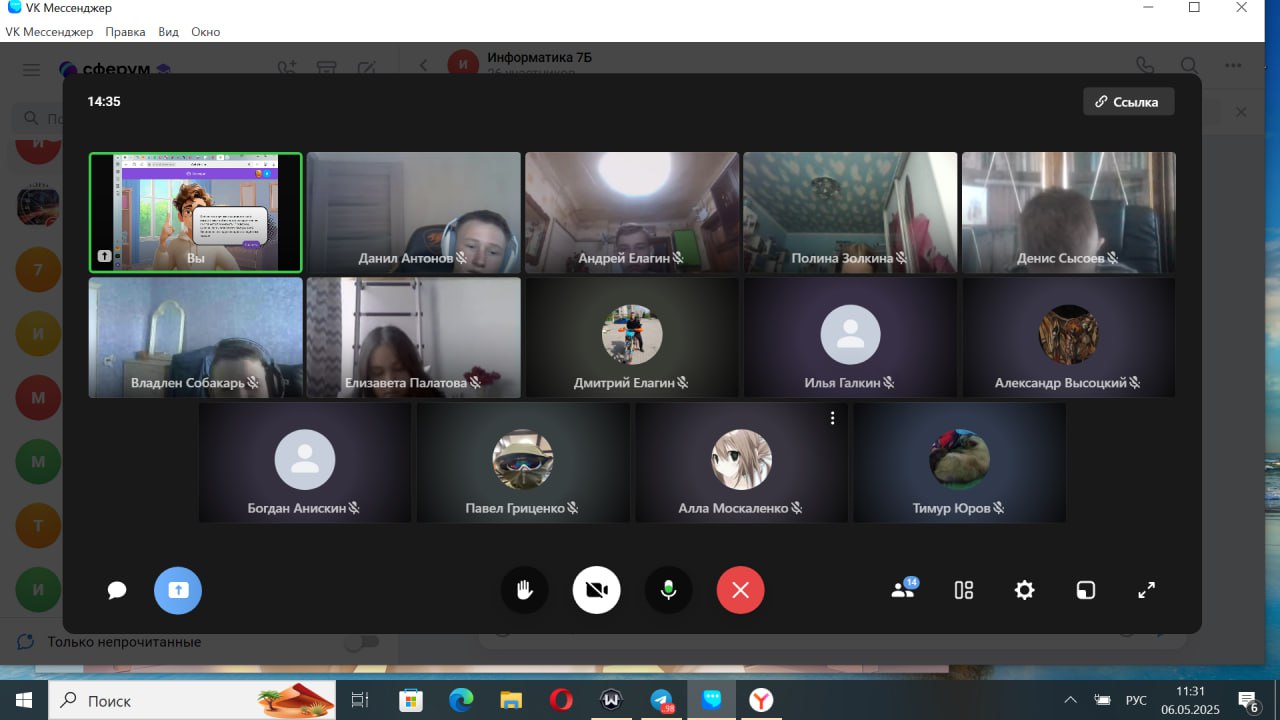The width and height of the screenshot is (1280, 720).
Task: Click Тимур Юров avatar
Action: 959,459
